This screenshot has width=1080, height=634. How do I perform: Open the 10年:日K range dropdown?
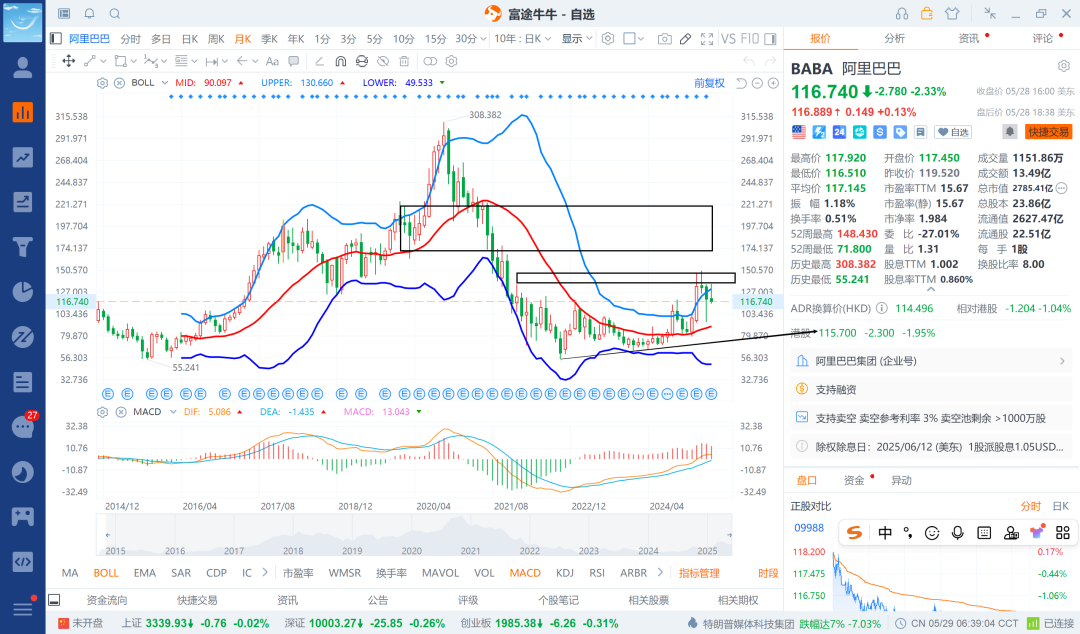click(x=523, y=39)
